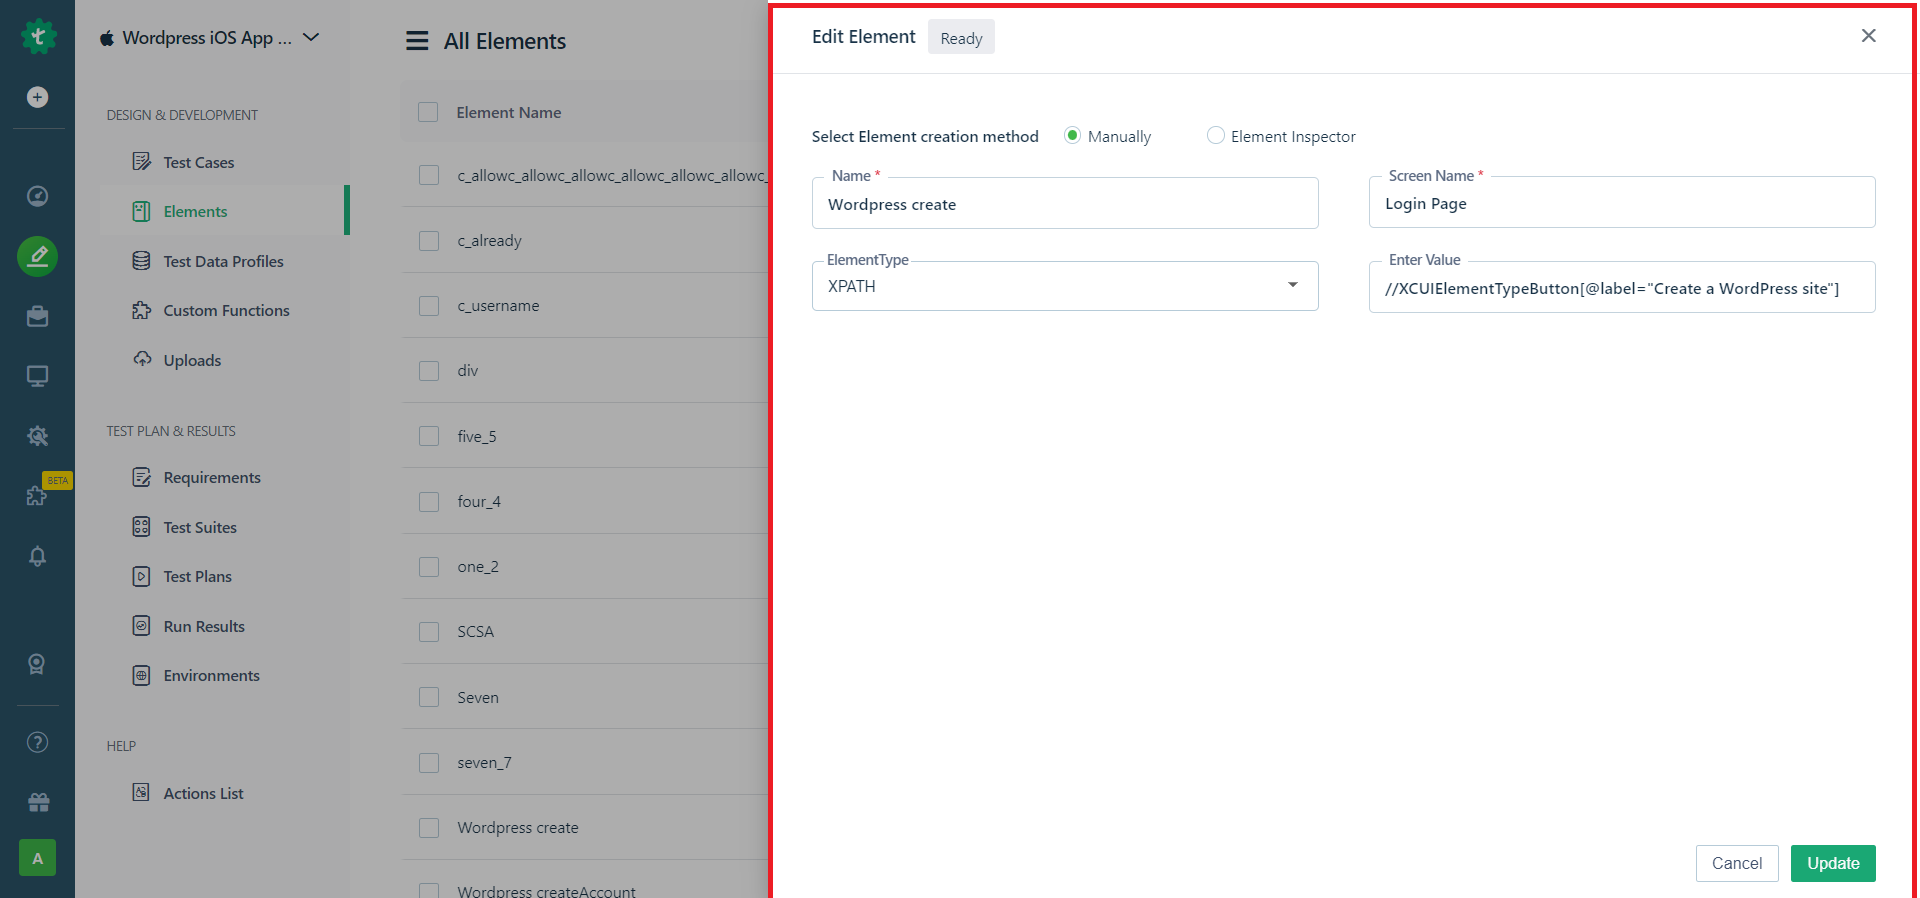Open Elements in sidebar
The height and width of the screenshot is (898, 1920).
[x=225, y=211]
